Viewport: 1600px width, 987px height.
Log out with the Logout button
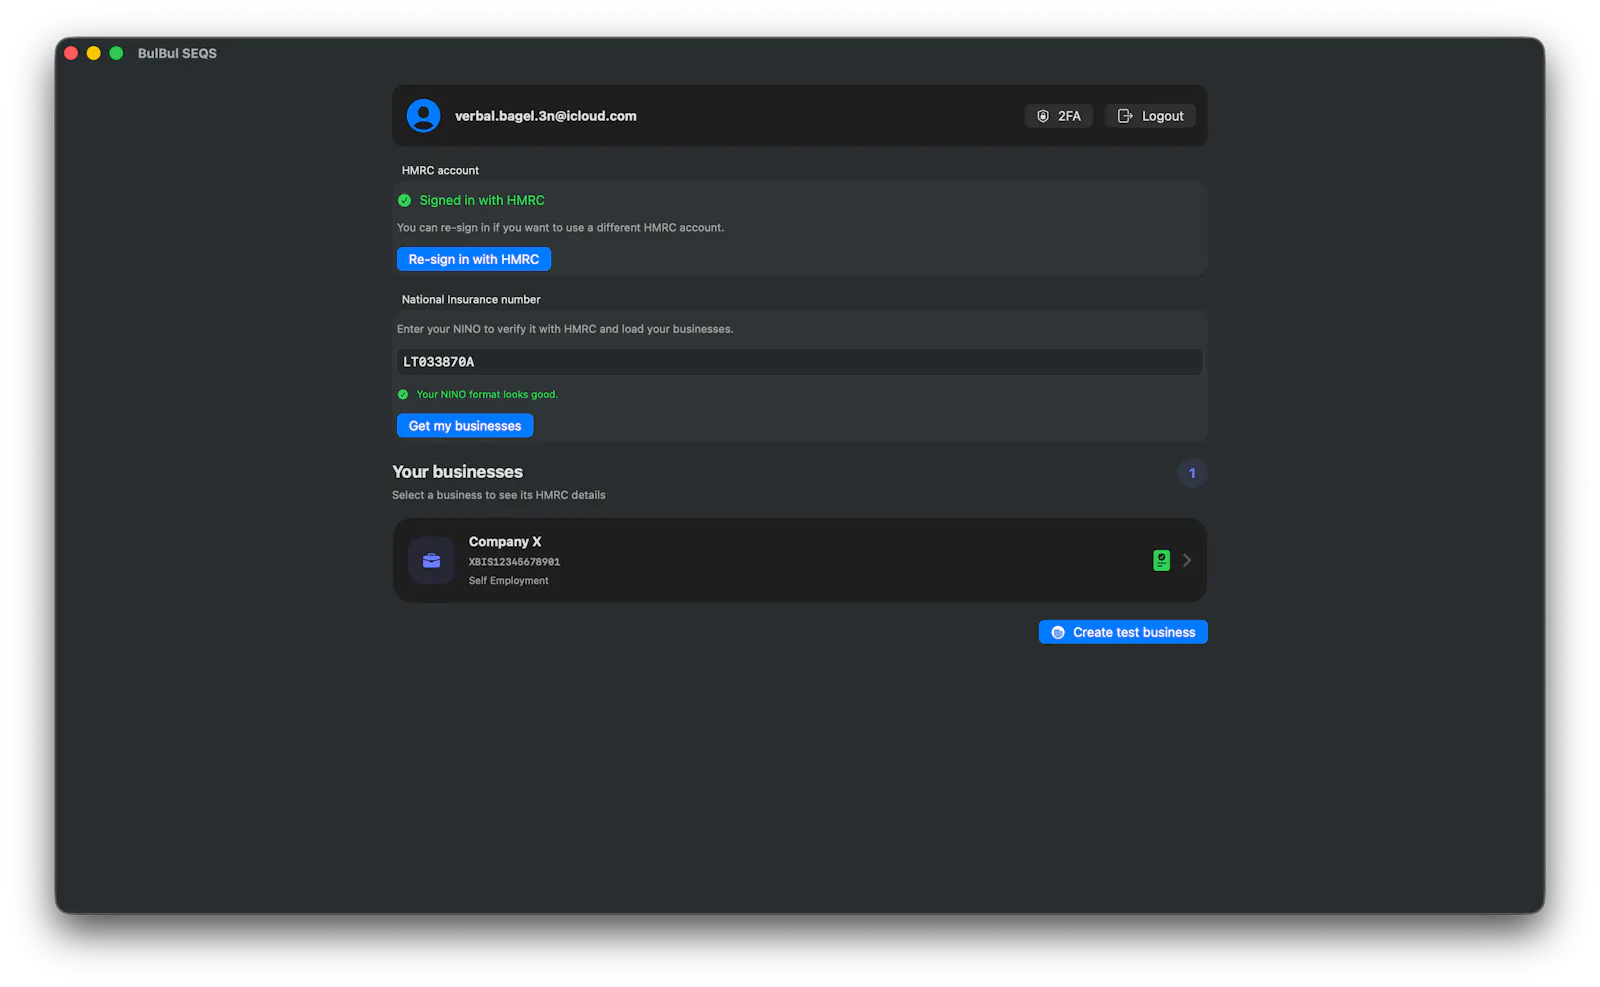(x=1150, y=116)
